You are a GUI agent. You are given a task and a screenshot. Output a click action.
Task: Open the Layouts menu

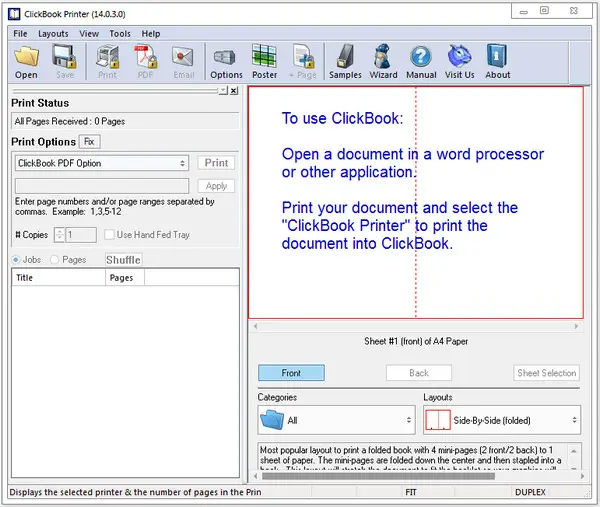[x=53, y=34]
